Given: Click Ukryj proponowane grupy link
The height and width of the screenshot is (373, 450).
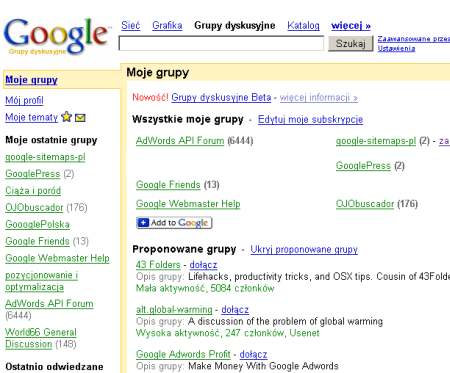Looking at the screenshot, I should click(304, 249).
